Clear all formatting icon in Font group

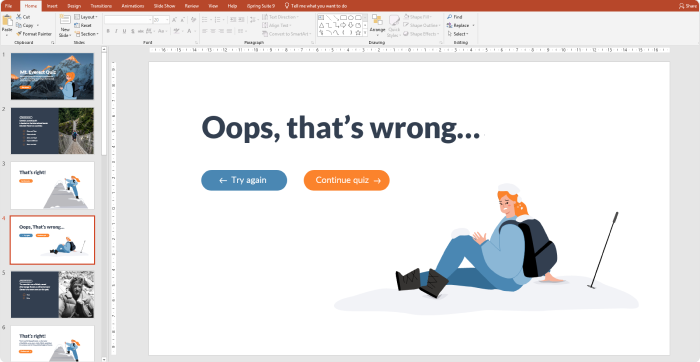[193, 20]
